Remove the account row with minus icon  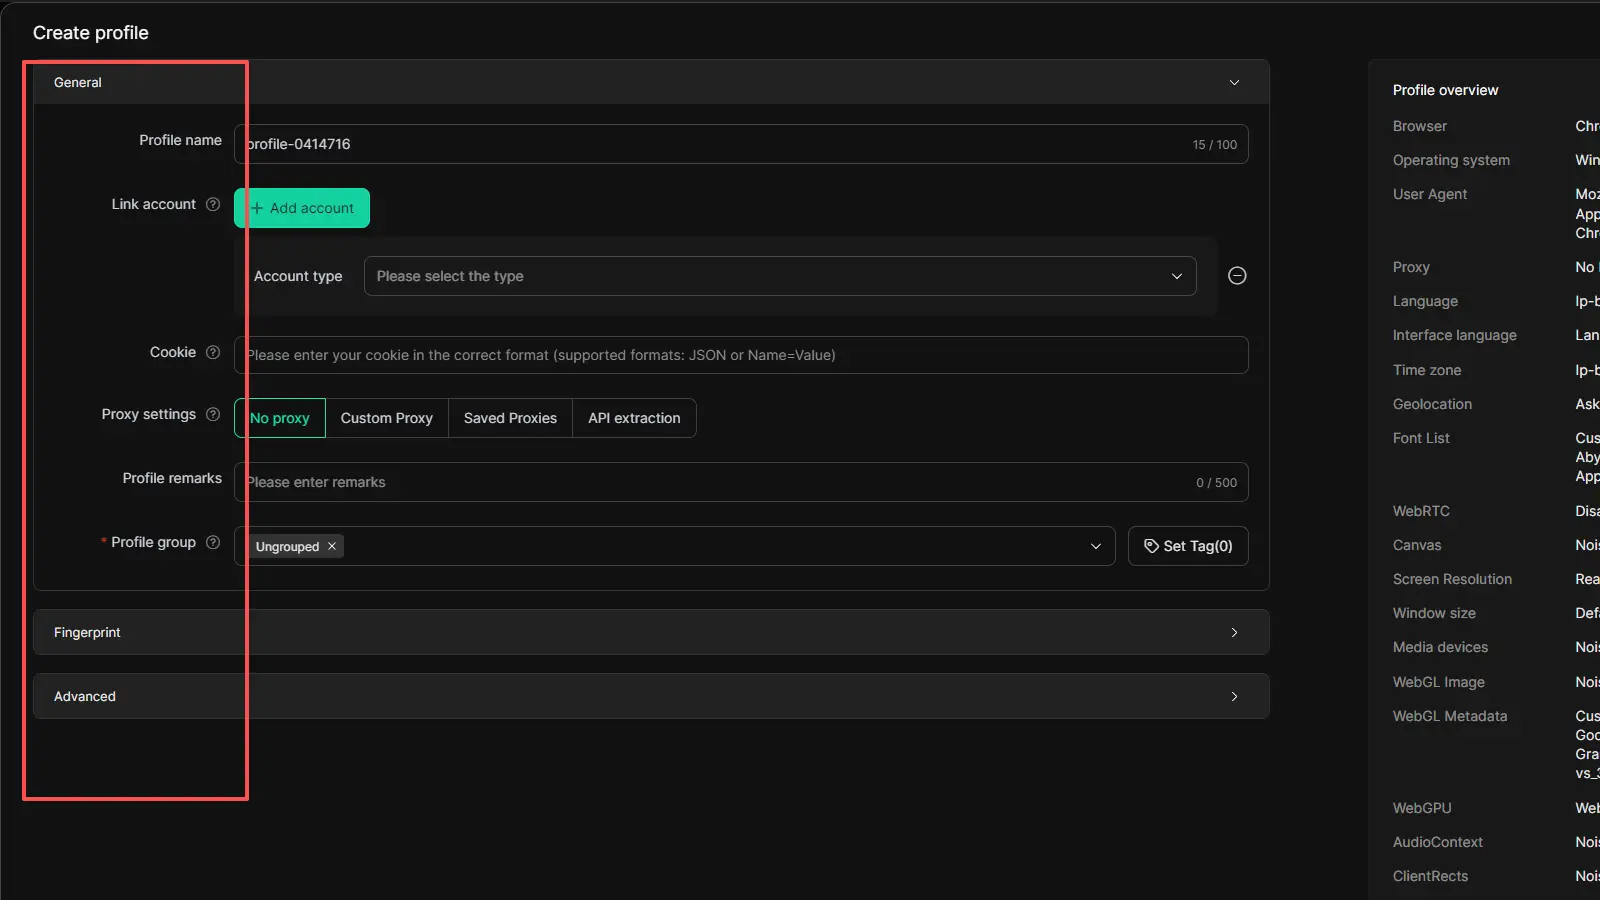point(1237,276)
